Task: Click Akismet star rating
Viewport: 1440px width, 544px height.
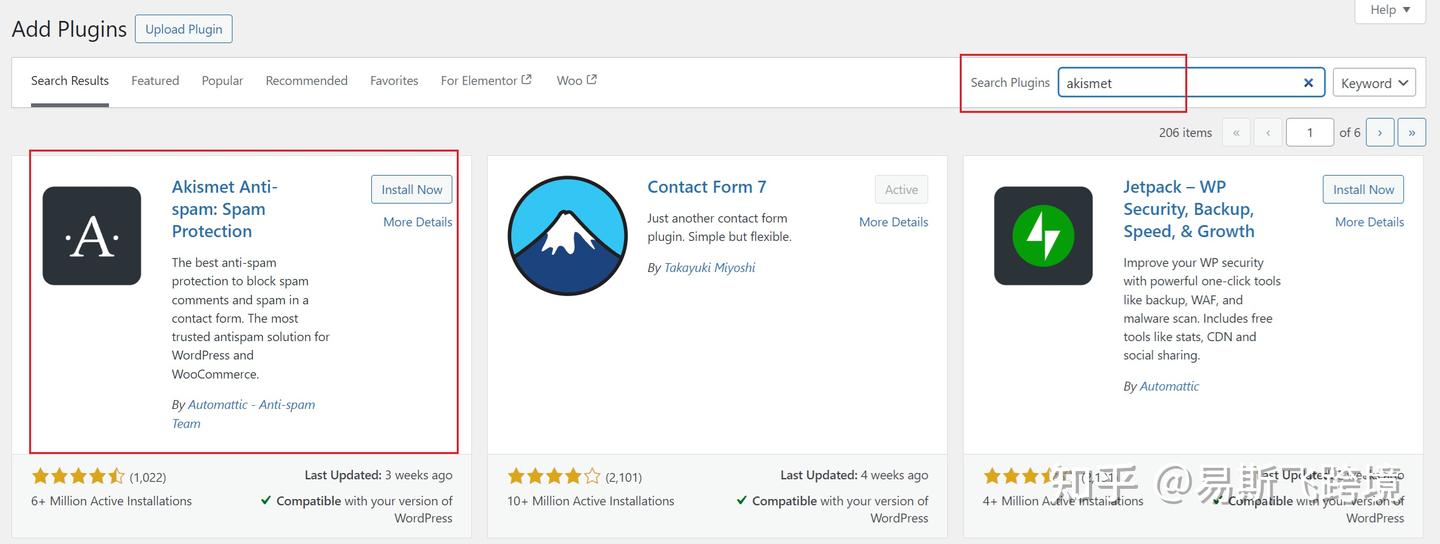Action: point(78,476)
